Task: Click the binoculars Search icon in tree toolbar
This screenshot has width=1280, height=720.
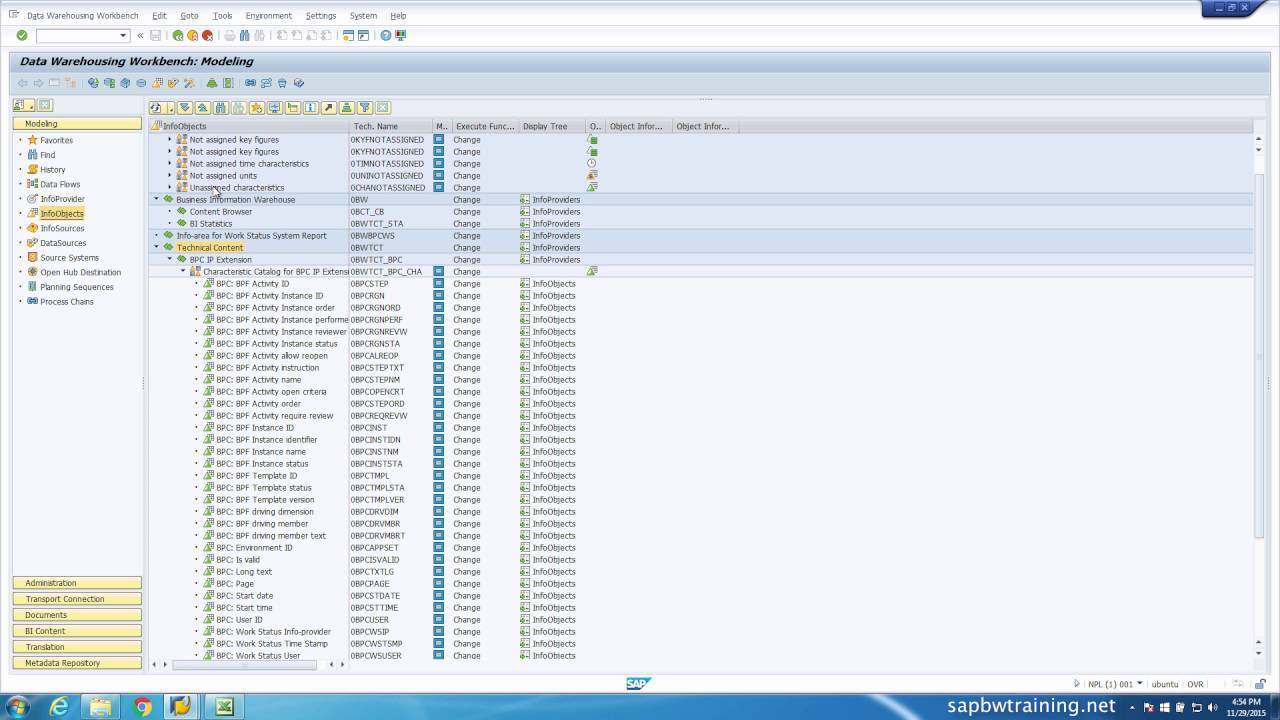Action: point(221,107)
